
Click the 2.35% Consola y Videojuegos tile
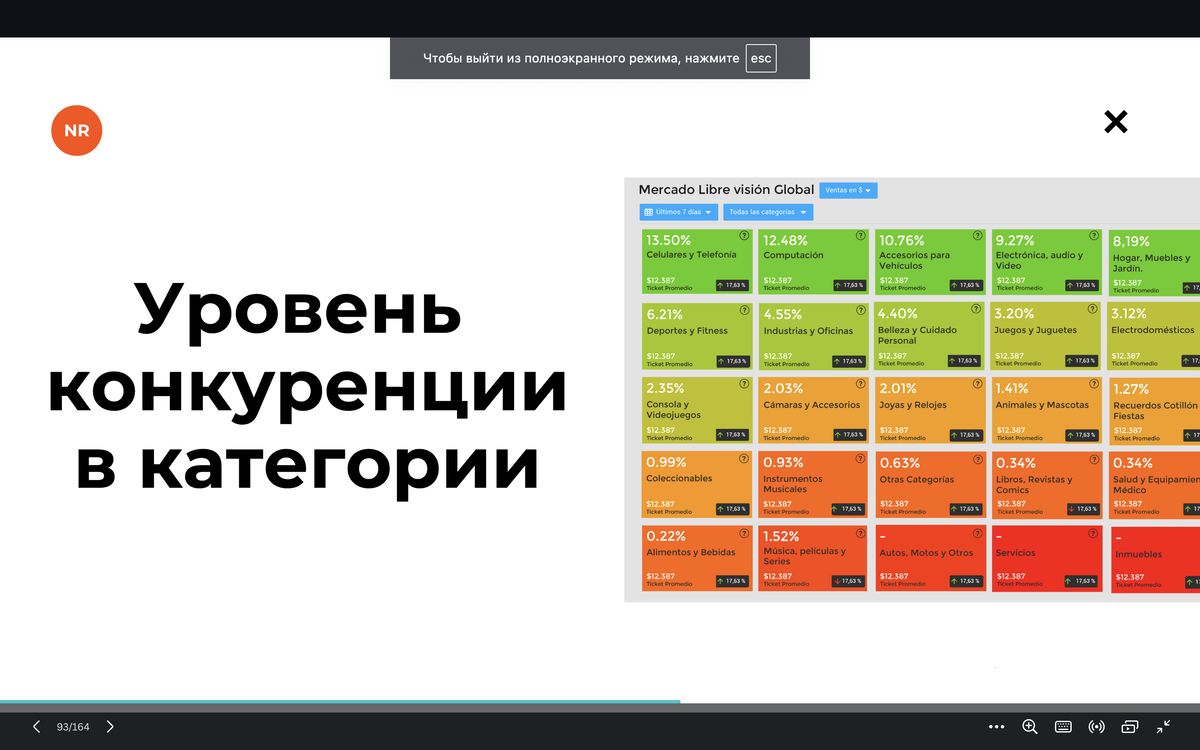[697, 410]
